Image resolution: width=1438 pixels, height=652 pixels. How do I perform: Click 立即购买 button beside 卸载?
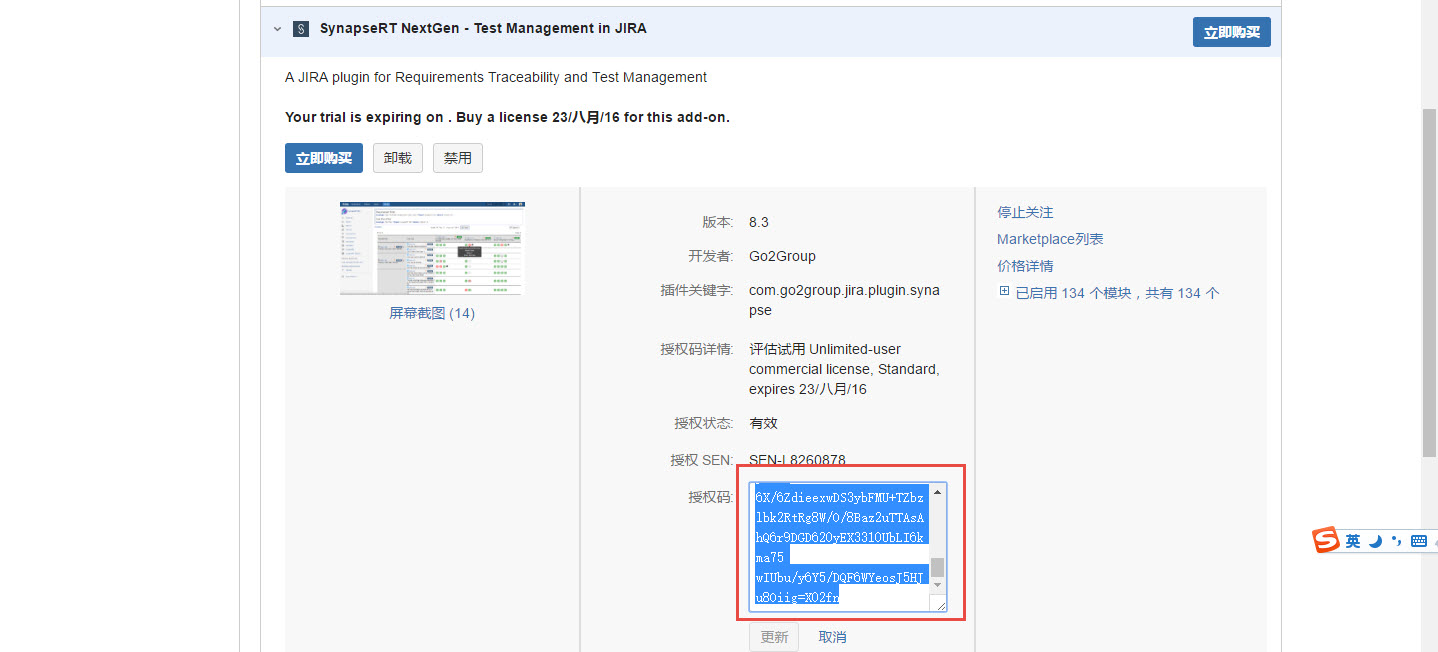coord(324,158)
